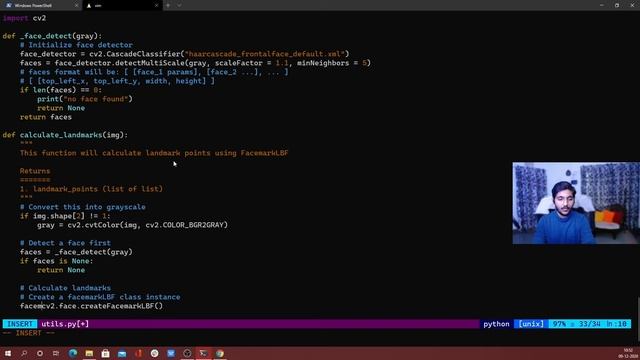Open a new terminal tab with plus
The height and width of the screenshot is (360, 640).
pos(168,6)
